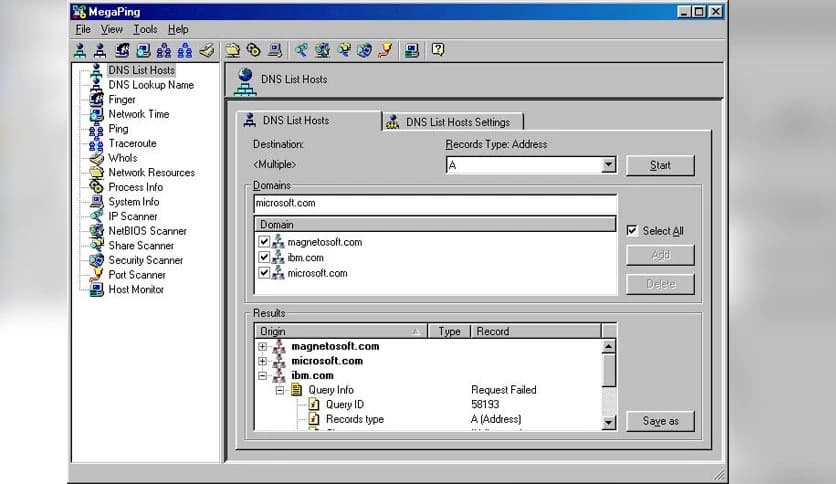Open the NetBIOS Scanner tool
The image size is (836, 484).
point(147,231)
